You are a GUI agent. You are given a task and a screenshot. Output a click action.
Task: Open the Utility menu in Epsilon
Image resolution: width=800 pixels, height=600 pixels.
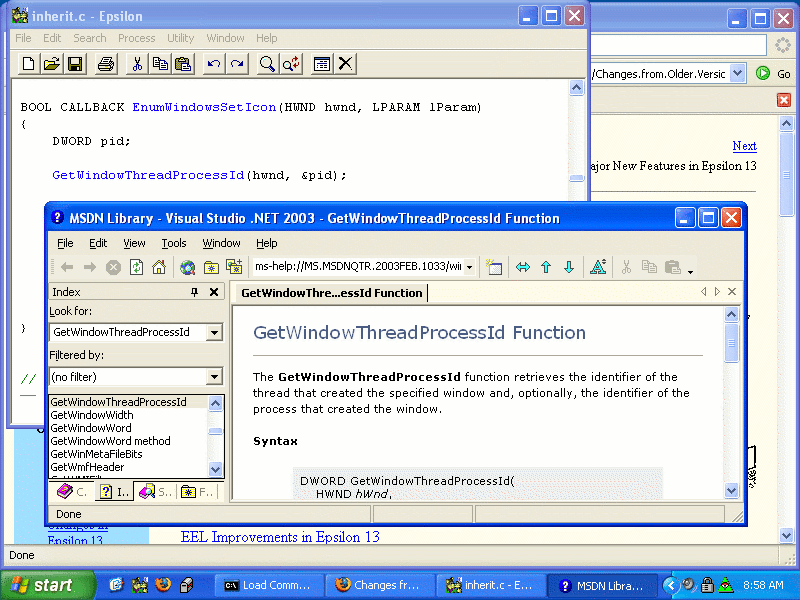pyautogui.click(x=181, y=38)
